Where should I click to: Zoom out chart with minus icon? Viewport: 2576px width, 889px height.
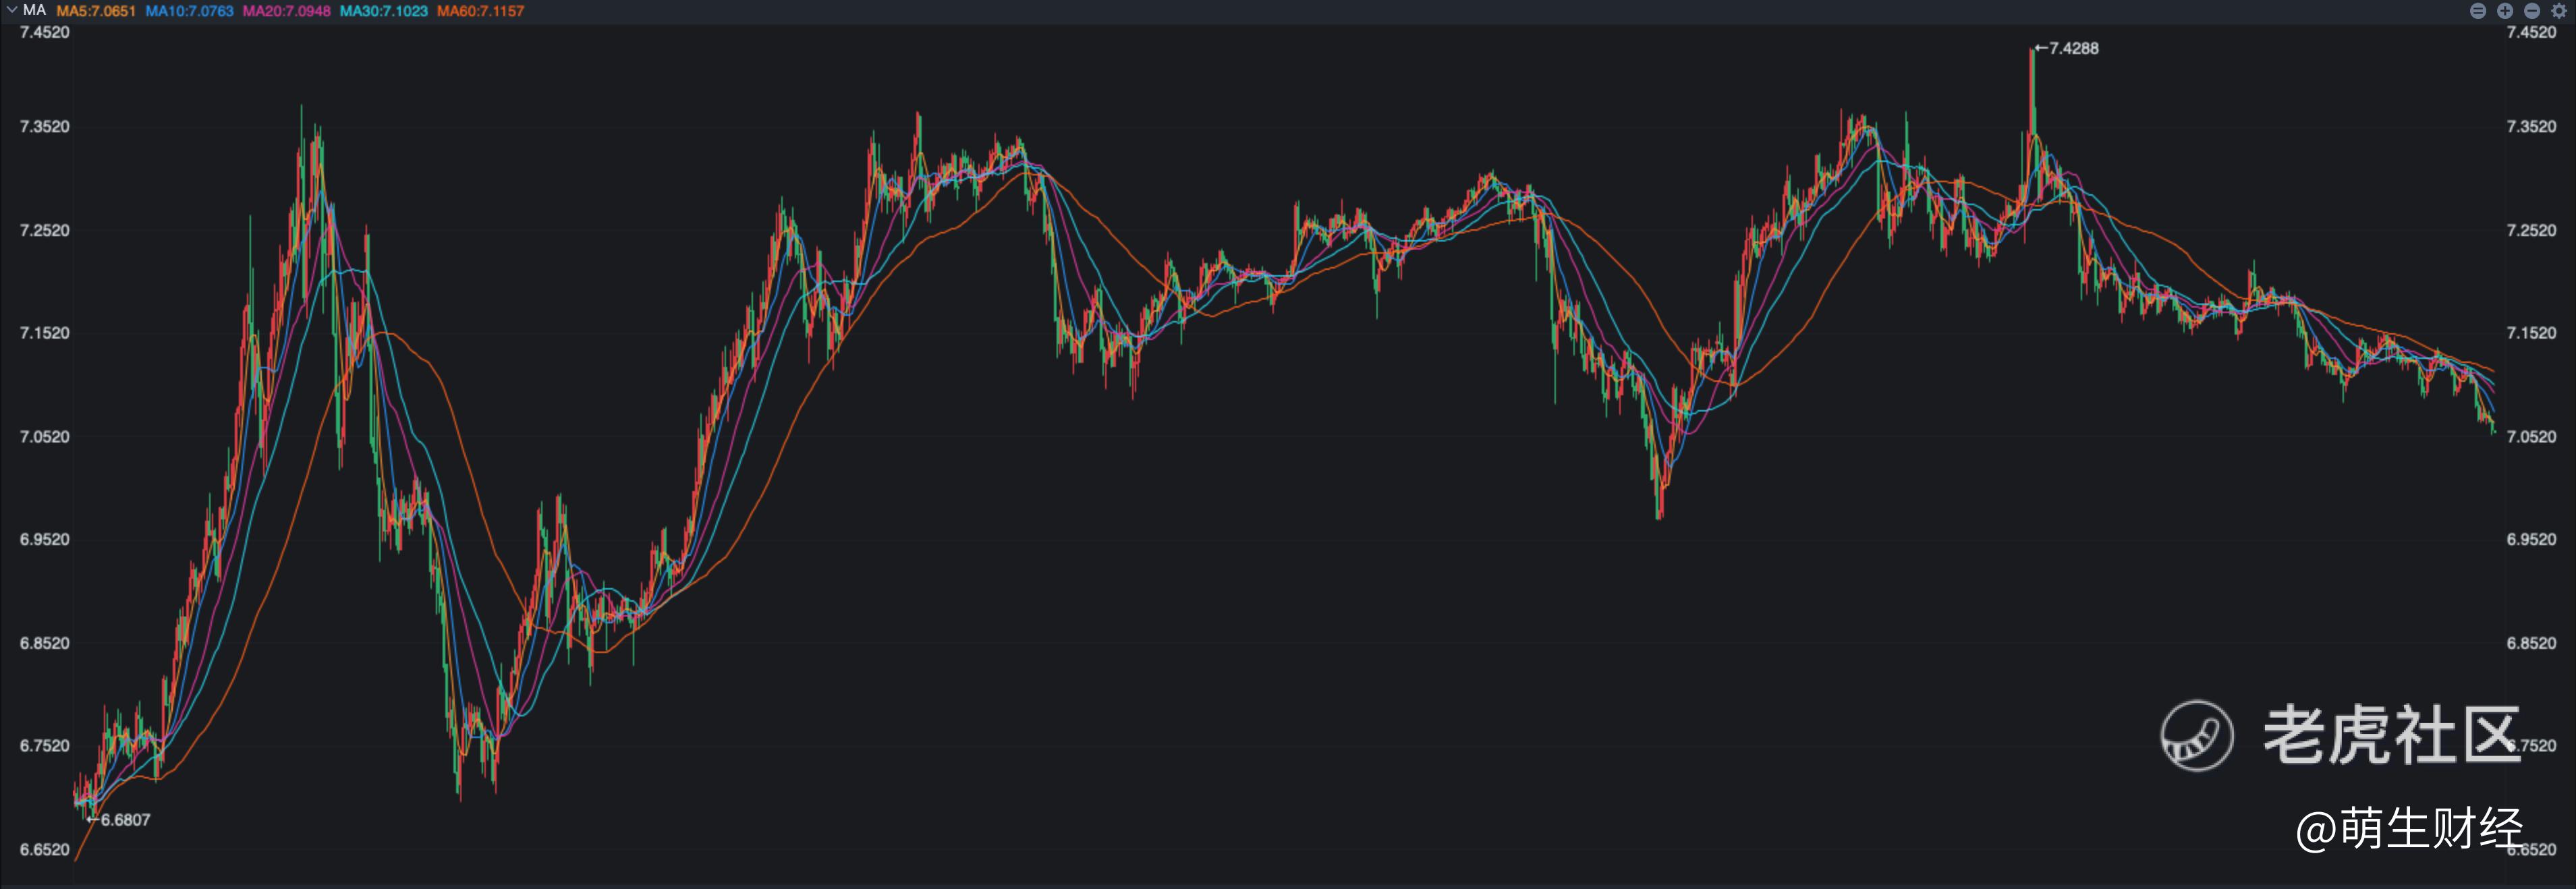tap(2532, 11)
